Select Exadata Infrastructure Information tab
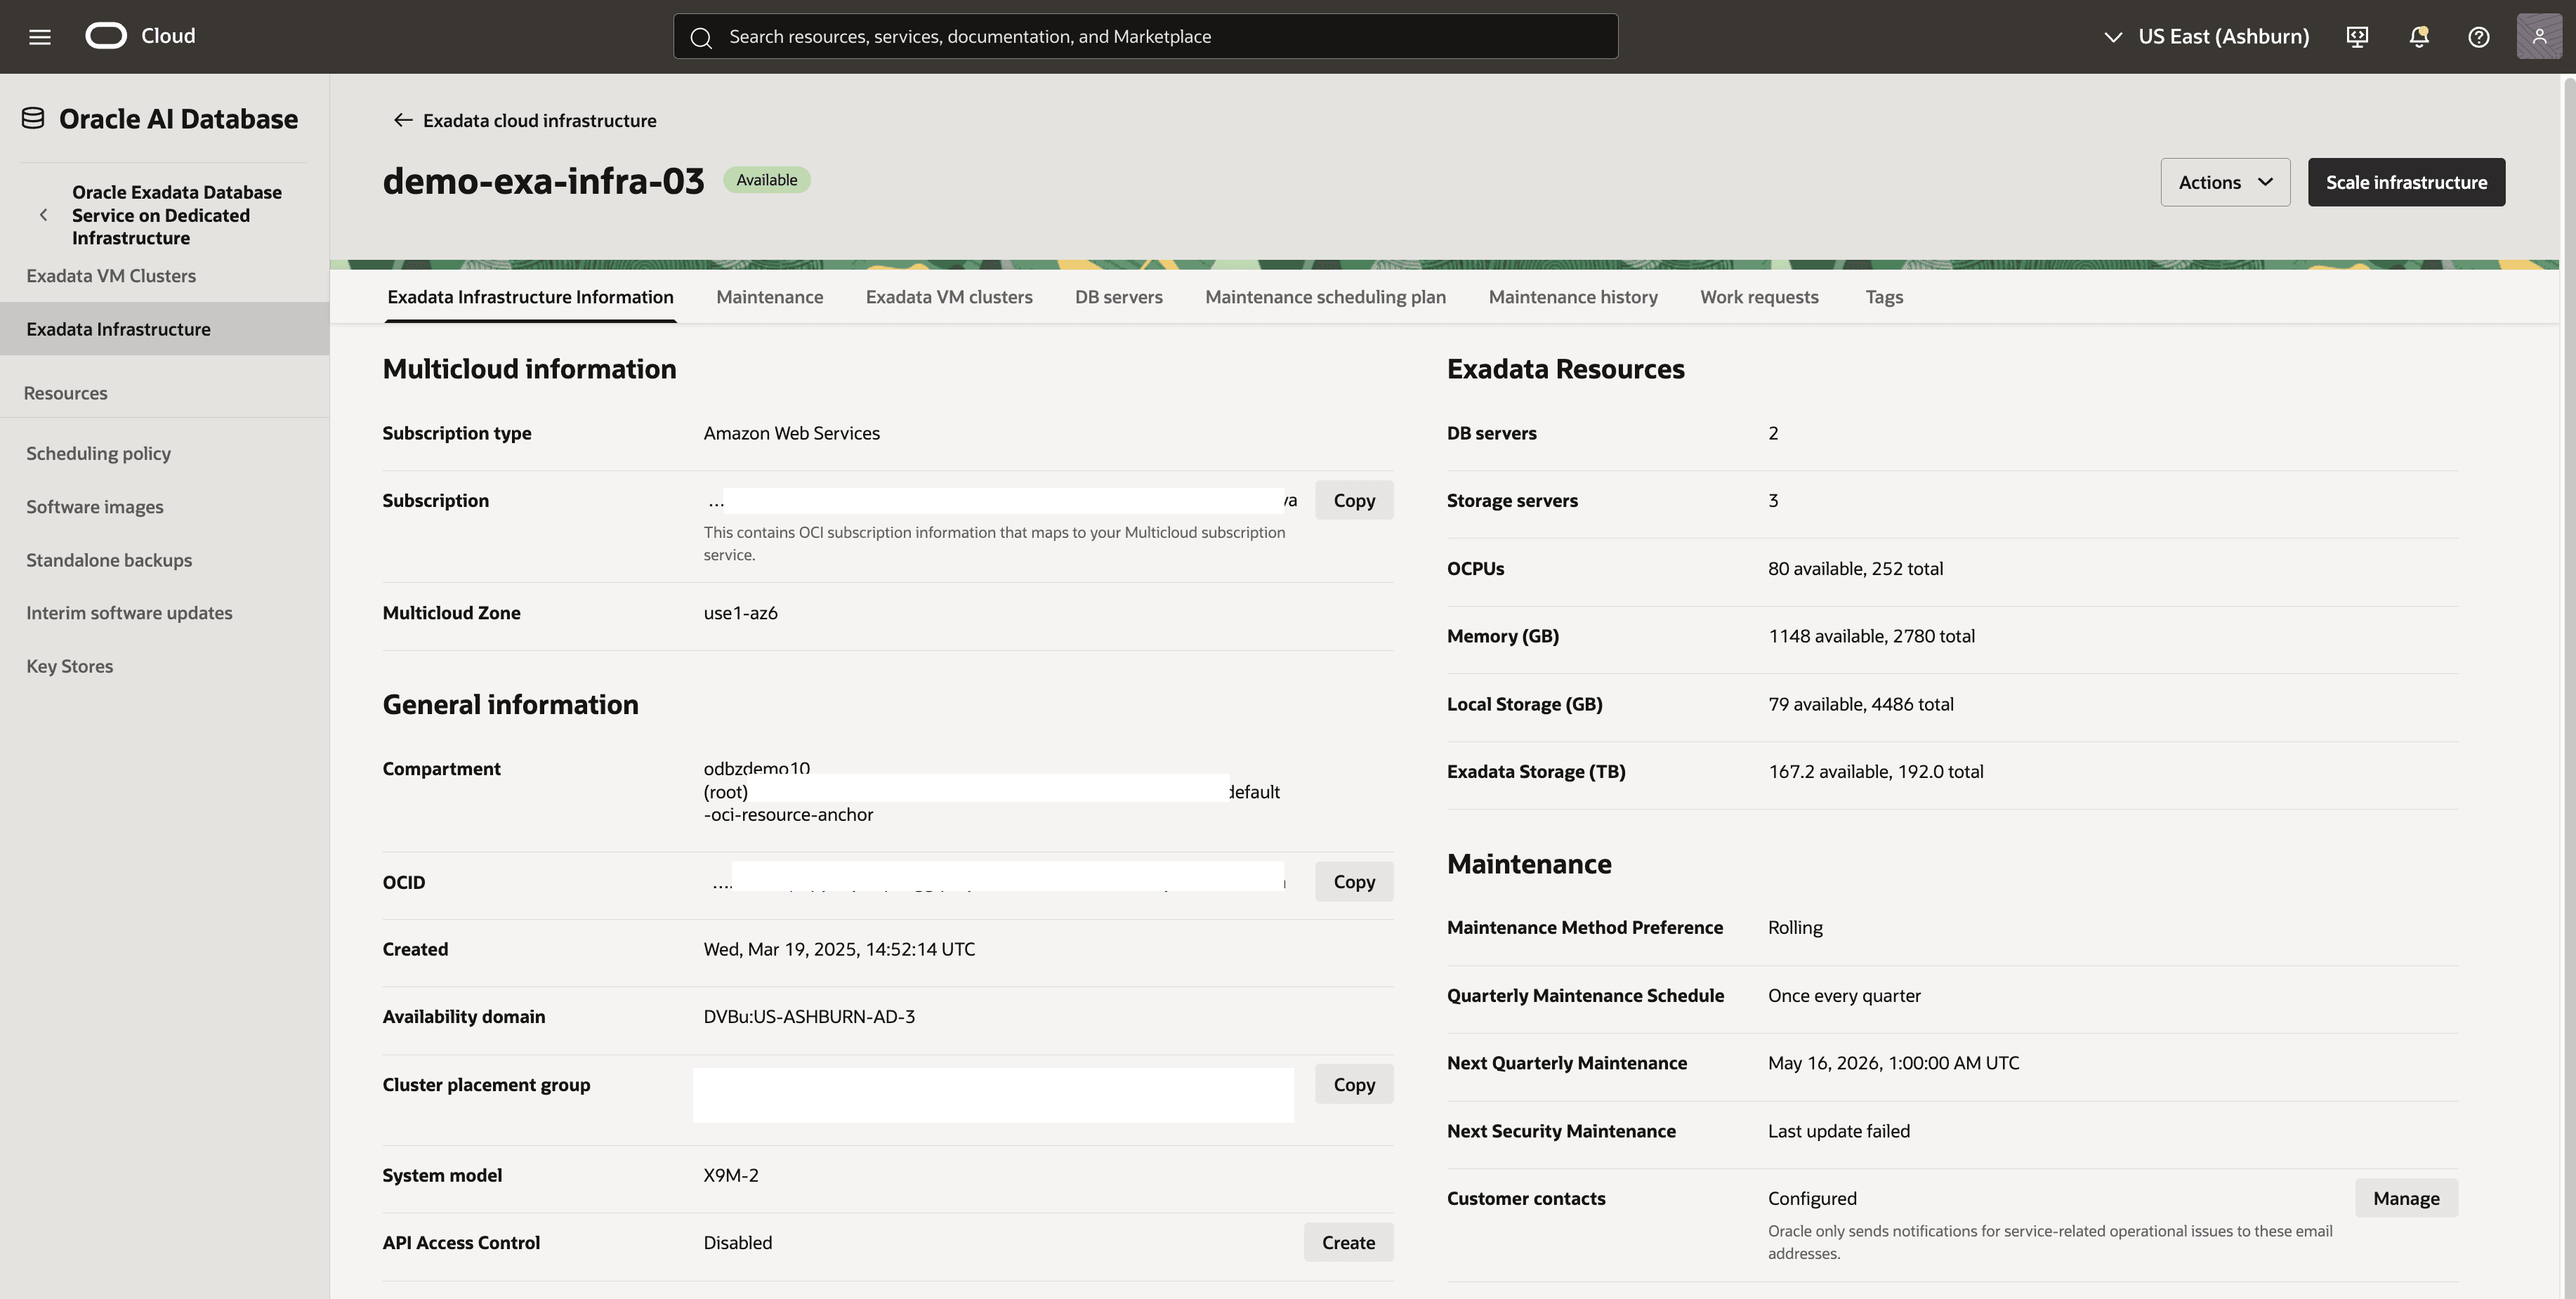The image size is (2576, 1299). click(x=530, y=297)
